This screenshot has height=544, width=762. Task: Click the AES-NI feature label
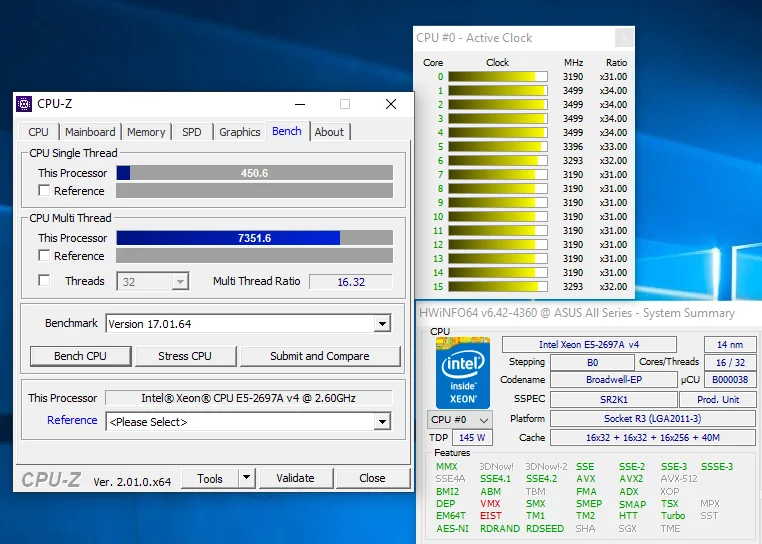pyautogui.click(x=452, y=528)
